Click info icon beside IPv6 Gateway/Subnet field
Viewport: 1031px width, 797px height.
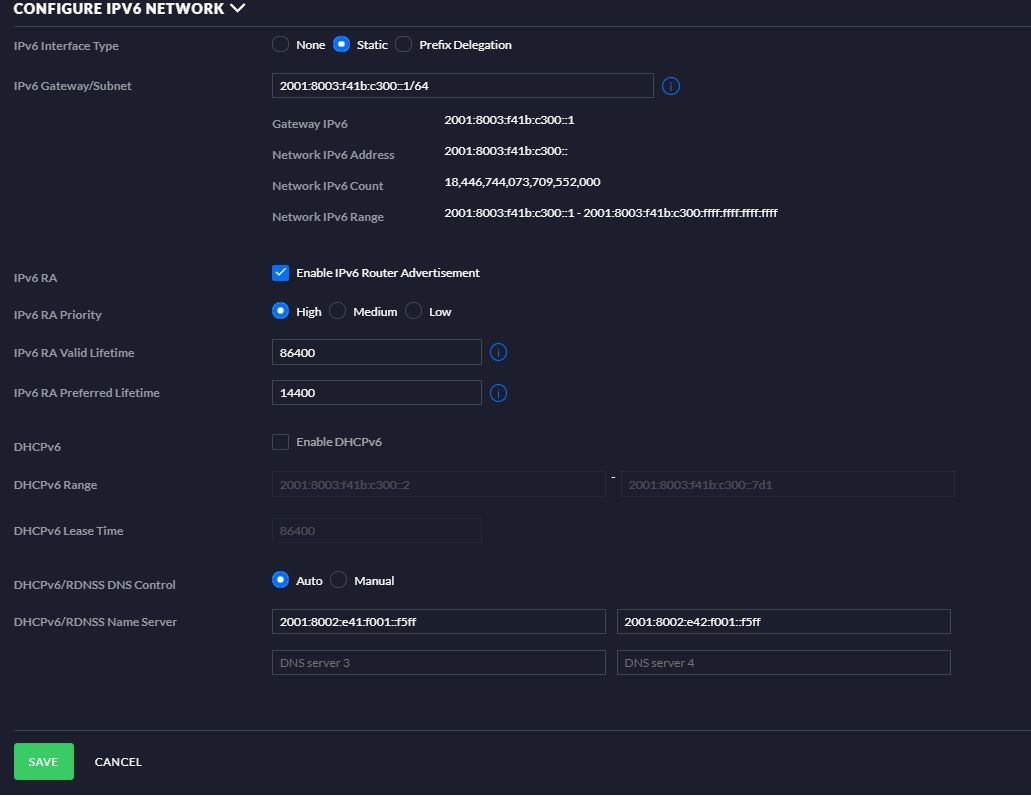click(671, 86)
